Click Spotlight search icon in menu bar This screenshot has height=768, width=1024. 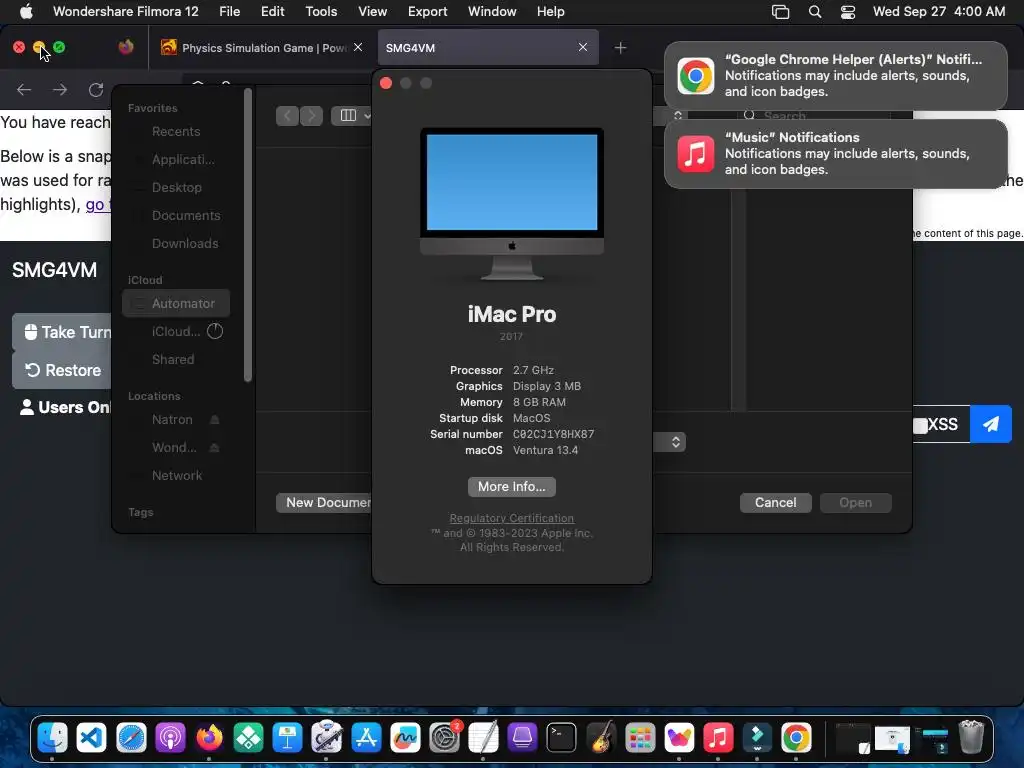pyautogui.click(x=815, y=12)
